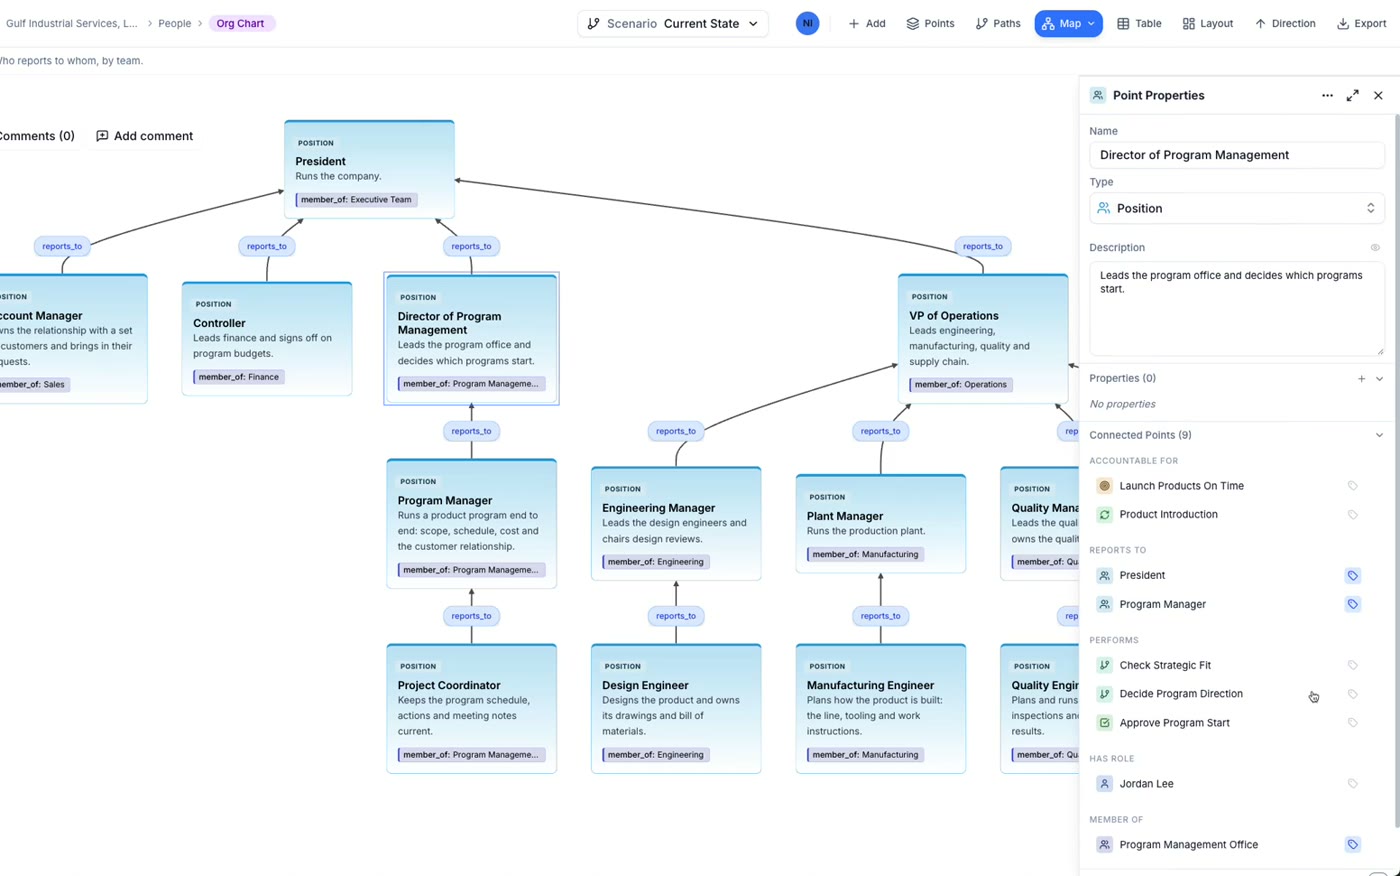Screen dimensions: 1400x876
Task: Open the Paths toolbar option
Action: point(998,23)
